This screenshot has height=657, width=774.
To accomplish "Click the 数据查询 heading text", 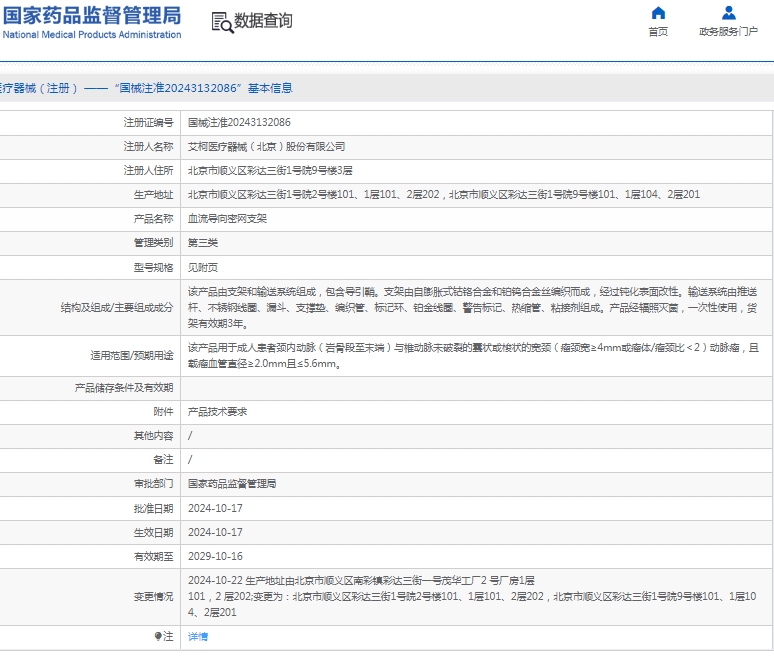I will [263, 21].
